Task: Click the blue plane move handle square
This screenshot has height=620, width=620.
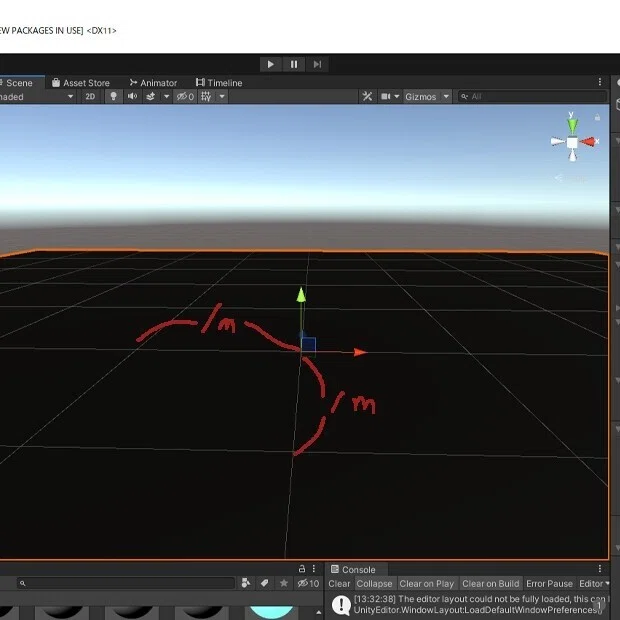Action: click(x=308, y=344)
